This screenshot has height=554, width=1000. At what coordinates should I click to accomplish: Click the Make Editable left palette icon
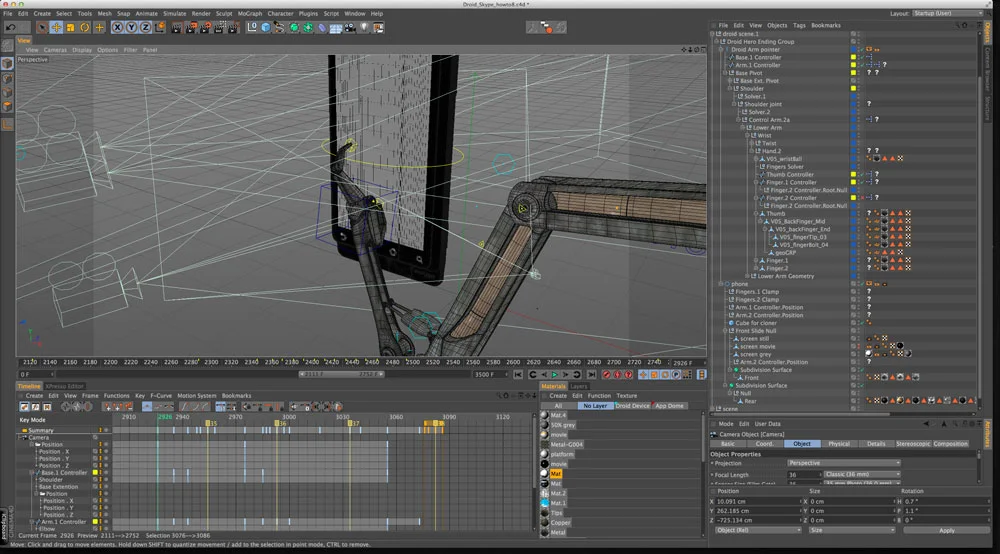[x=8, y=46]
